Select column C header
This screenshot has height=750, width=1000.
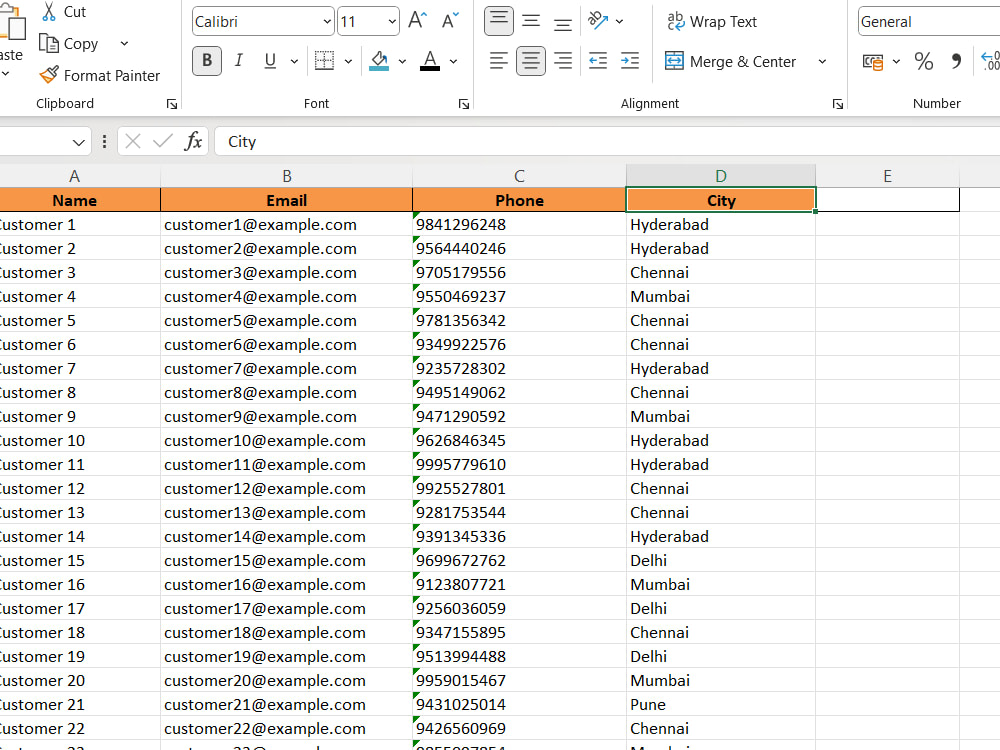click(x=519, y=176)
